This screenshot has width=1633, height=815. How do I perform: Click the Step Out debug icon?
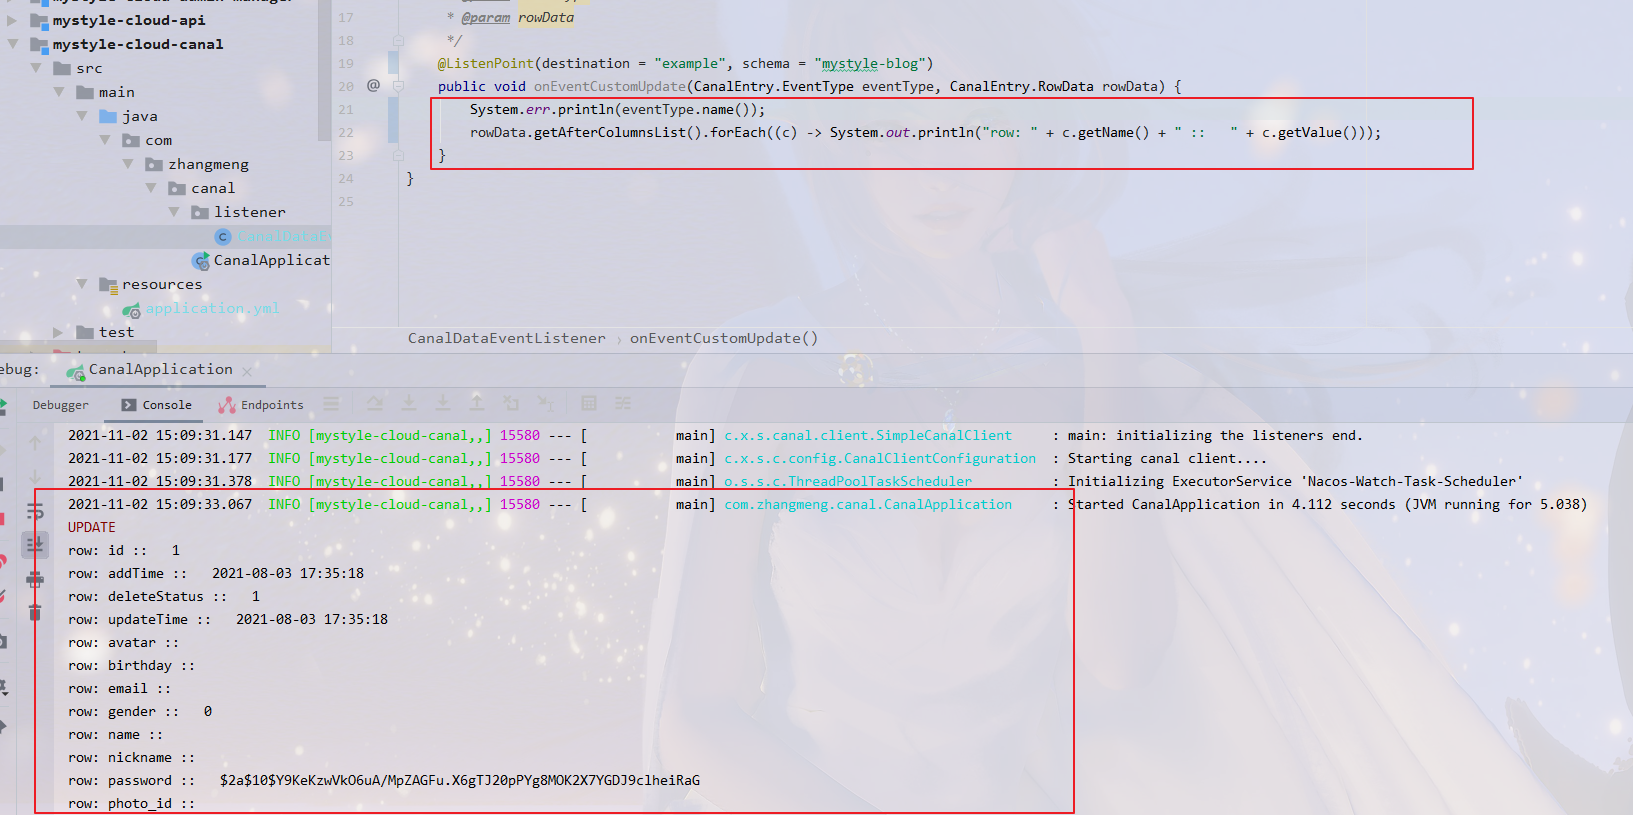(x=477, y=404)
